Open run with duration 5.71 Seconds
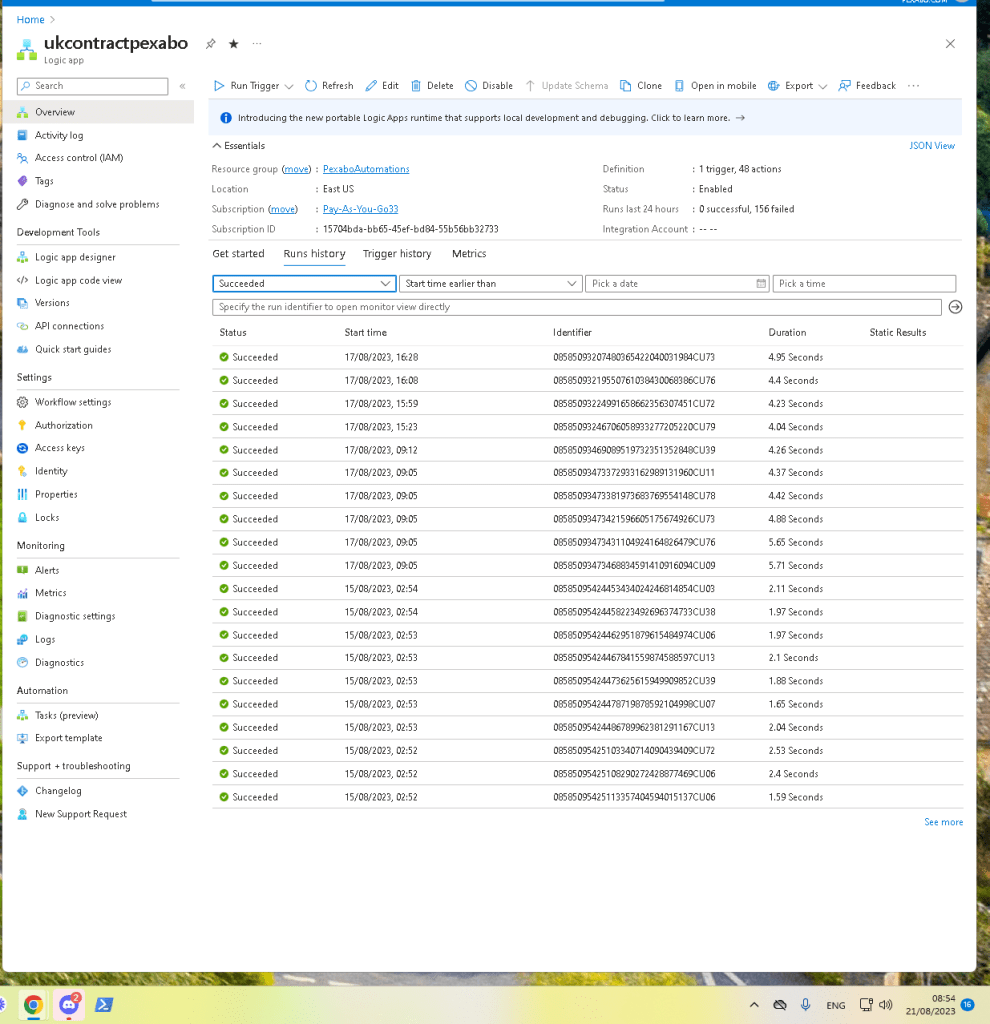990x1024 pixels. click(587, 566)
